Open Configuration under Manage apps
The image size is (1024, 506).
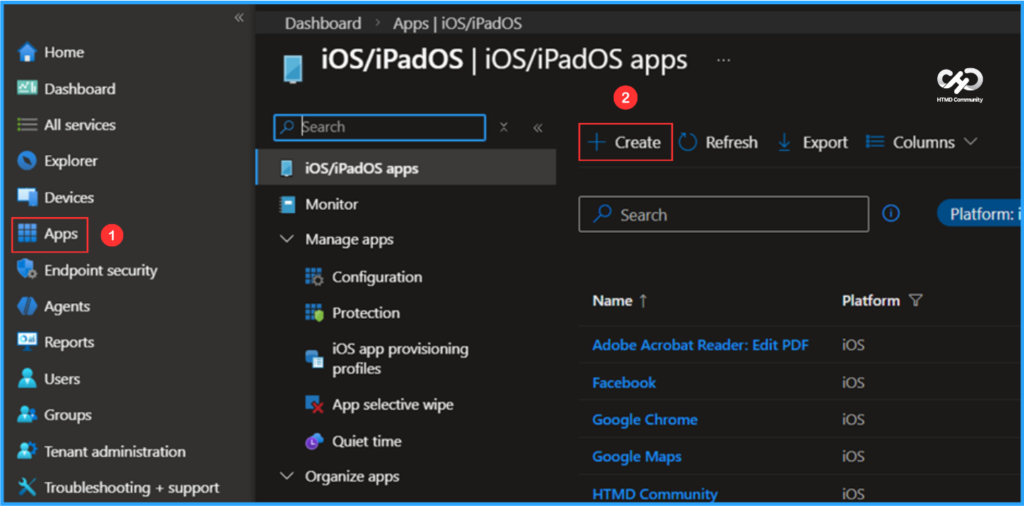pyautogui.click(x=377, y=277)
